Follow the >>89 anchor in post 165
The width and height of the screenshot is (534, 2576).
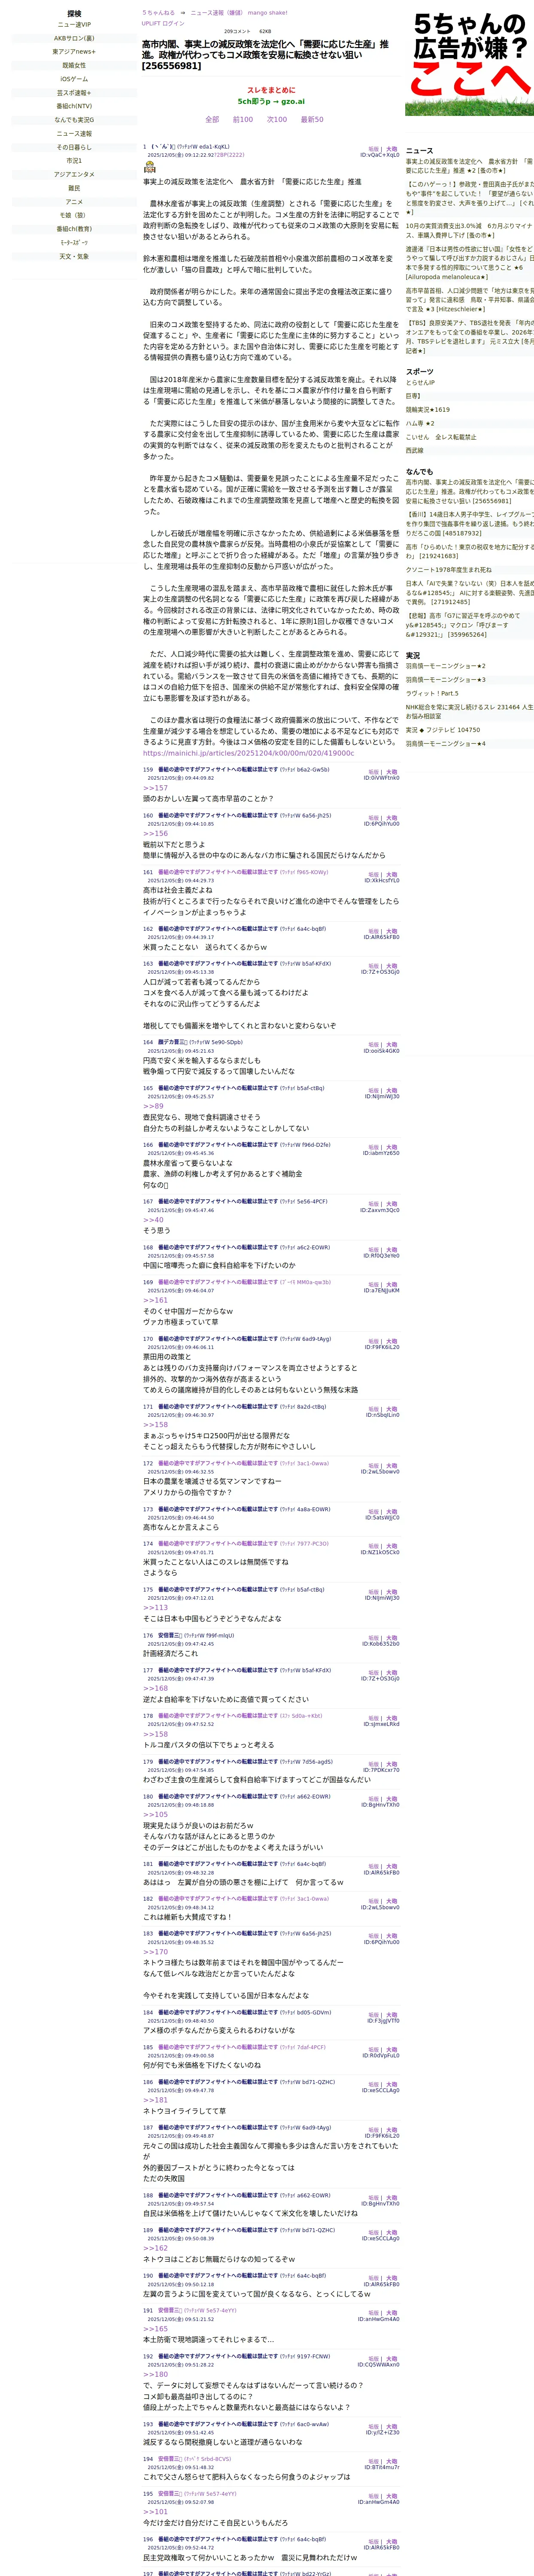(153, 1106)
